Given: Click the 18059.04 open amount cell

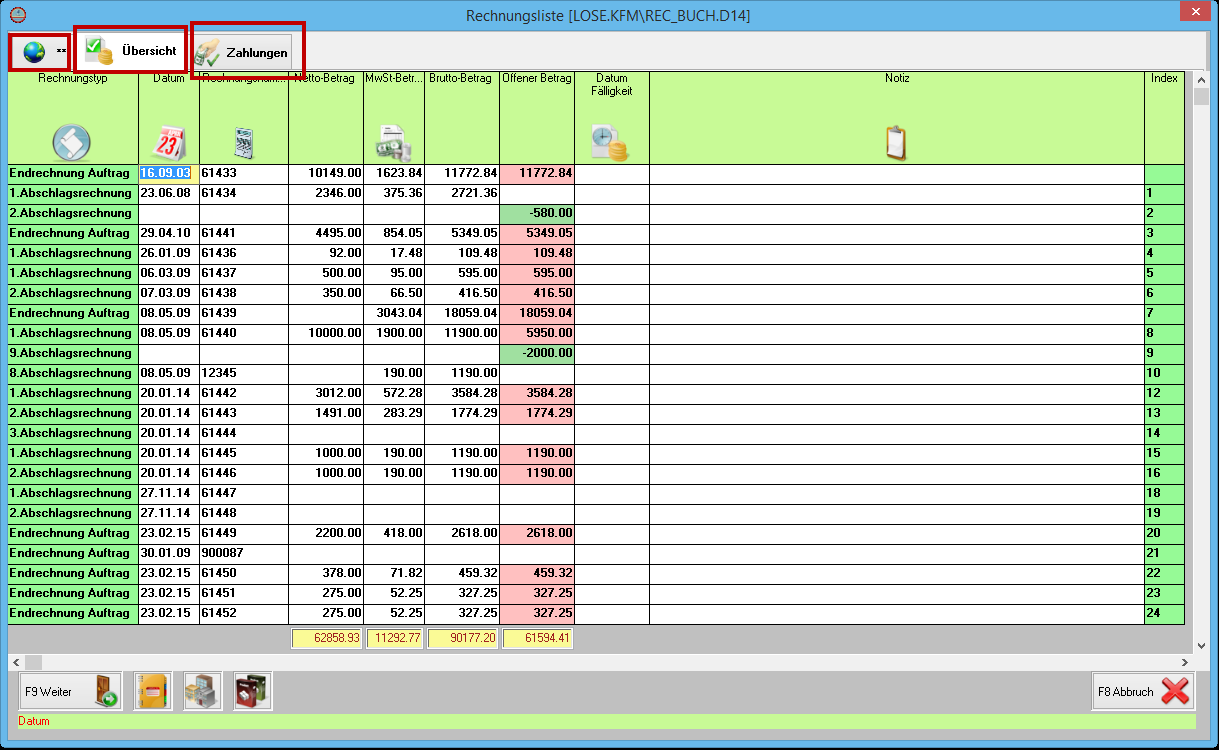Looking at the screenshot, I should (x=537, y=313).
